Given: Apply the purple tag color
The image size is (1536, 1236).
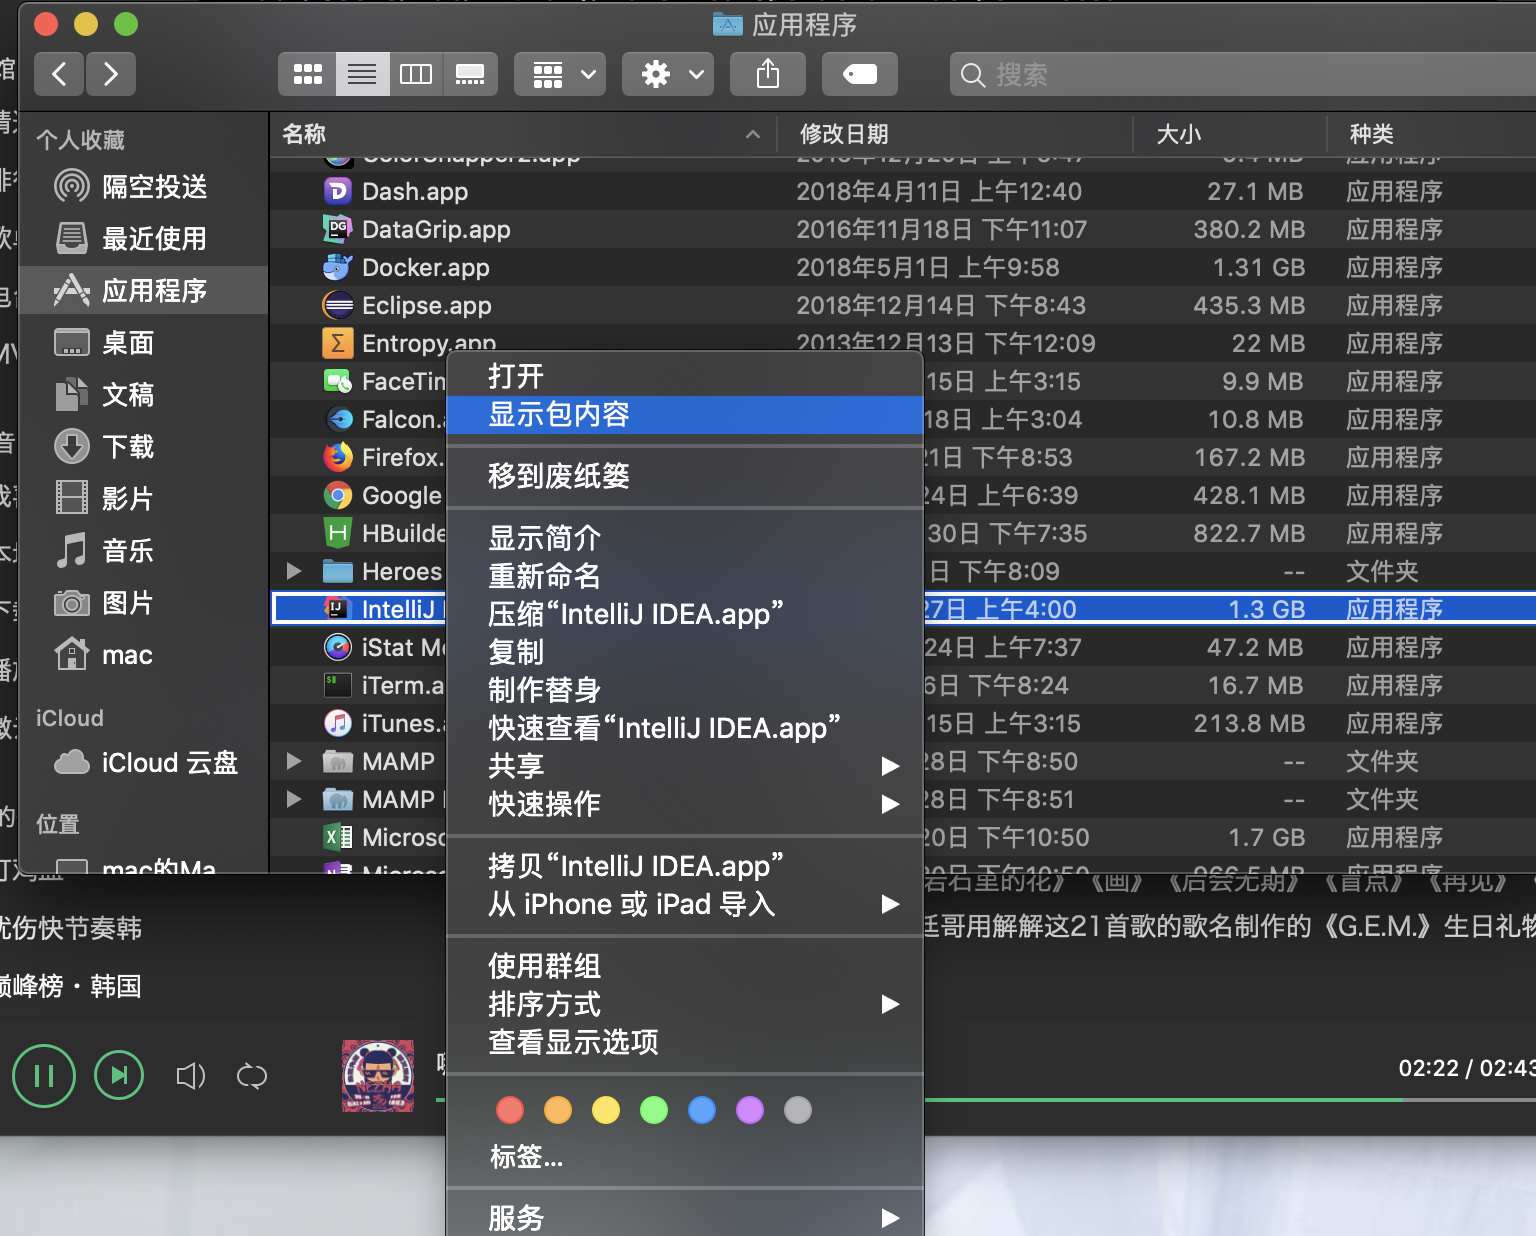Looking at the screenshot, I should tap(750, 1110).
